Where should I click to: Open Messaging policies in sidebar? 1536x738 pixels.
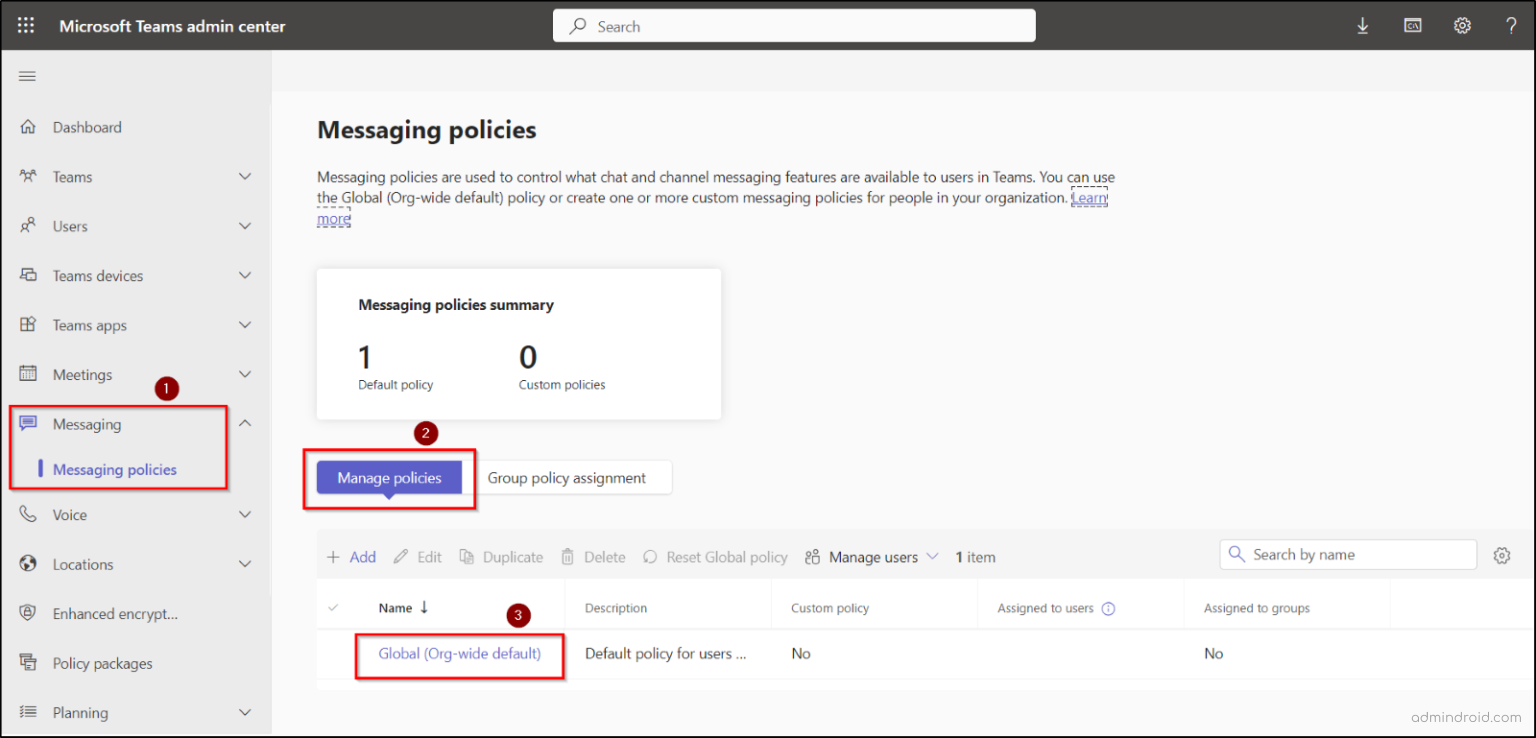coord(115,469)
